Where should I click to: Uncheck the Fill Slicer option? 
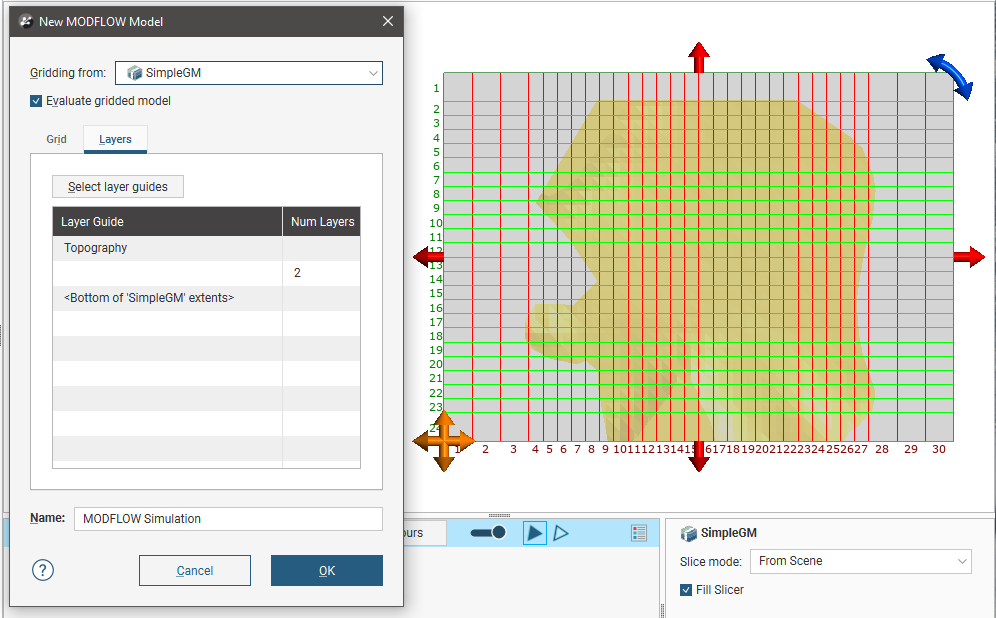click(684, 589)
